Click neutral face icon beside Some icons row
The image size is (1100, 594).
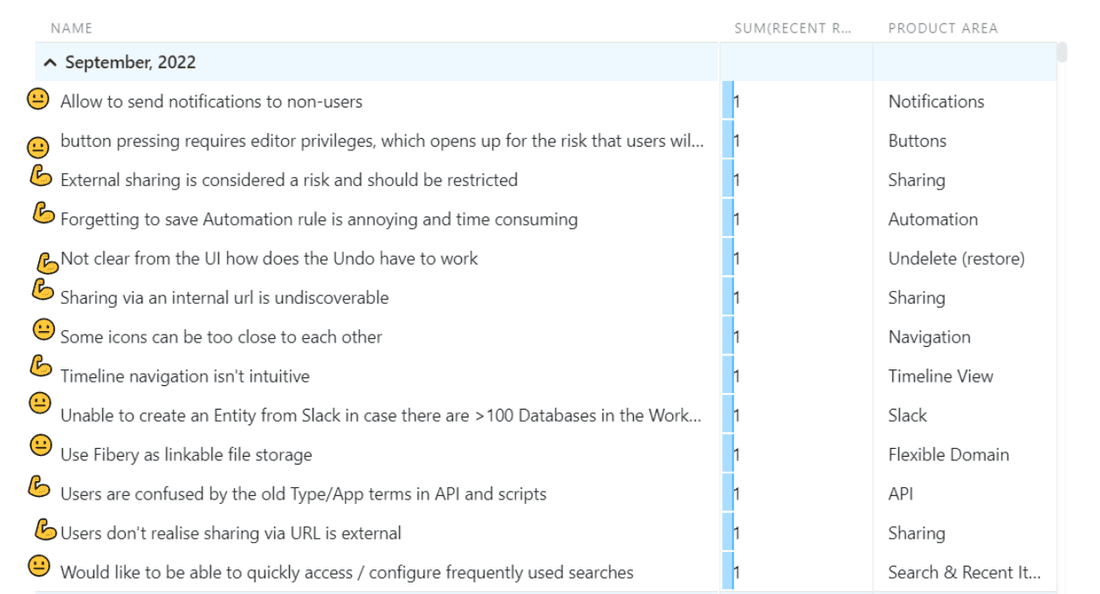(x=43, y=329)
